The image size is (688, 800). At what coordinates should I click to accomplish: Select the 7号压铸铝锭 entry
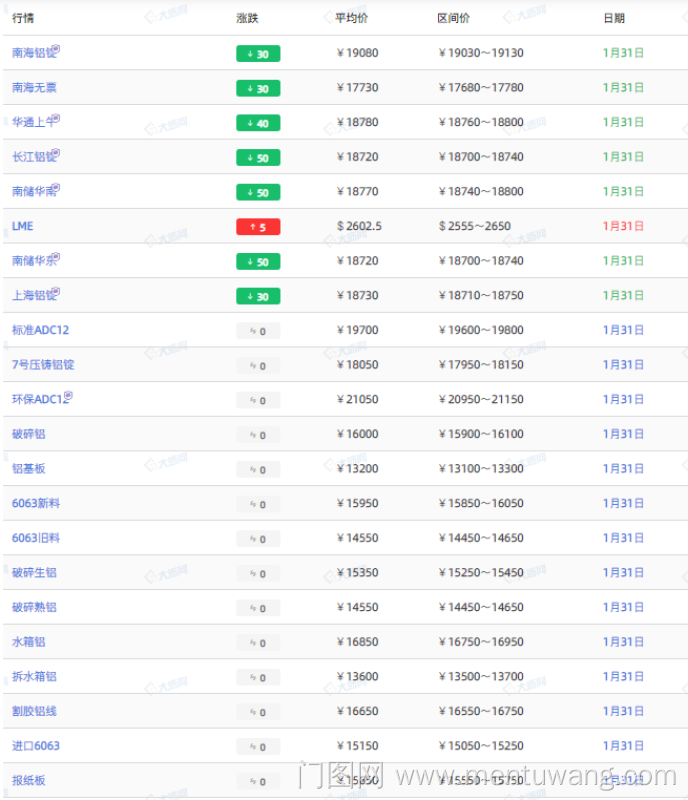pos(43,365)
